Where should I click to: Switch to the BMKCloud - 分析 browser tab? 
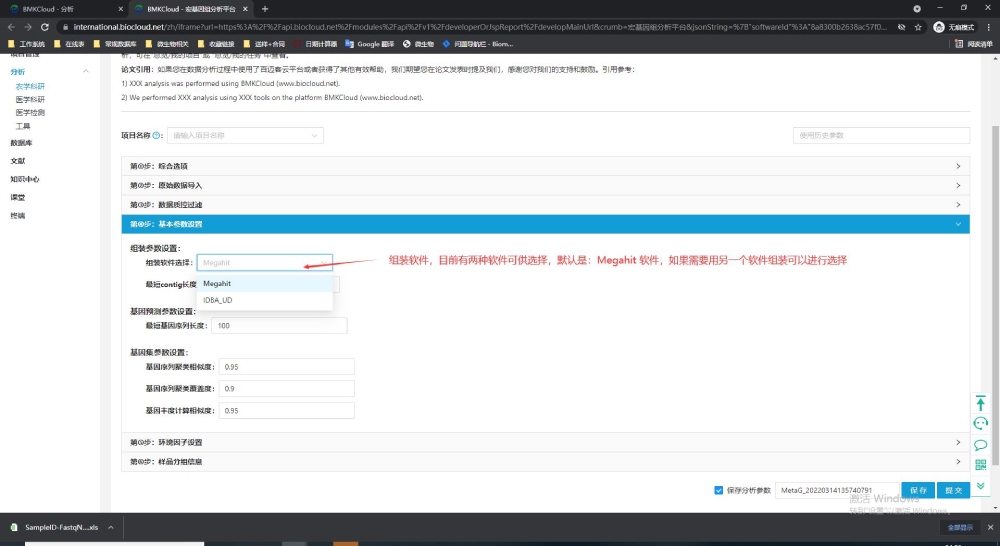62,9
